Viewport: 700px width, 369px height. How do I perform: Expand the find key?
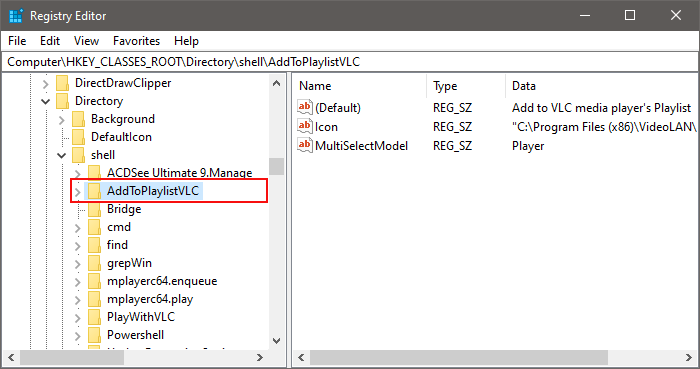tap(77, 246)
